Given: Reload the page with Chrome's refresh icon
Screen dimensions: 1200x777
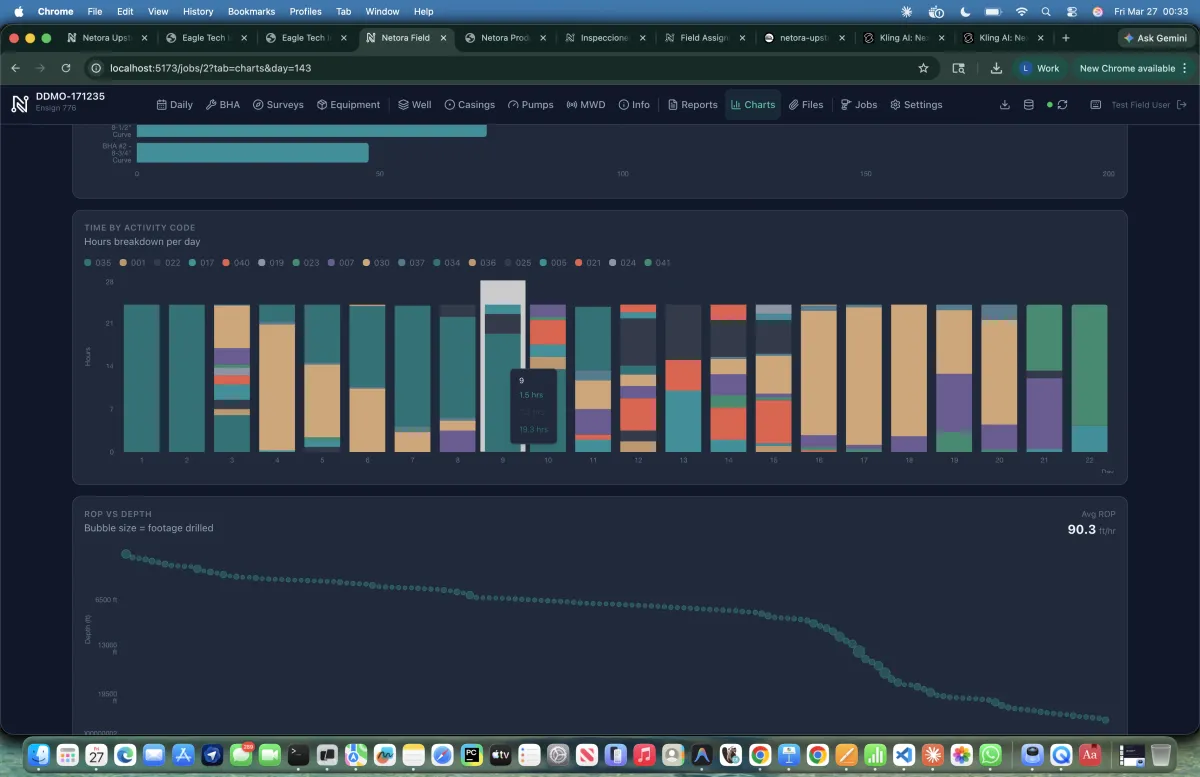Looking at the screenshot, I should [66, 68].
